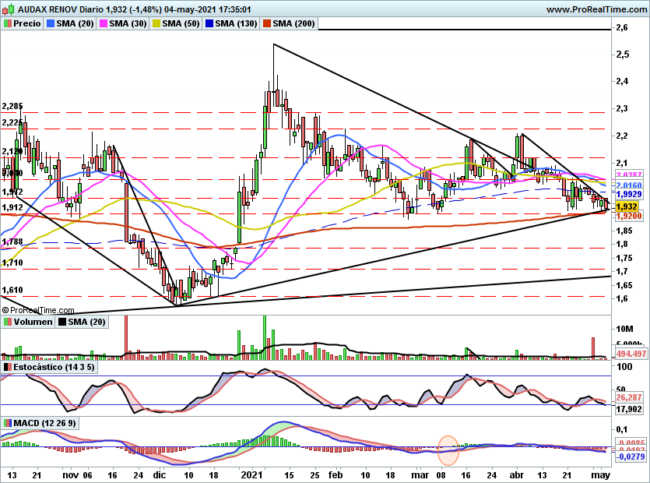Click the dic date label on time axis

(x=160, y=475)
